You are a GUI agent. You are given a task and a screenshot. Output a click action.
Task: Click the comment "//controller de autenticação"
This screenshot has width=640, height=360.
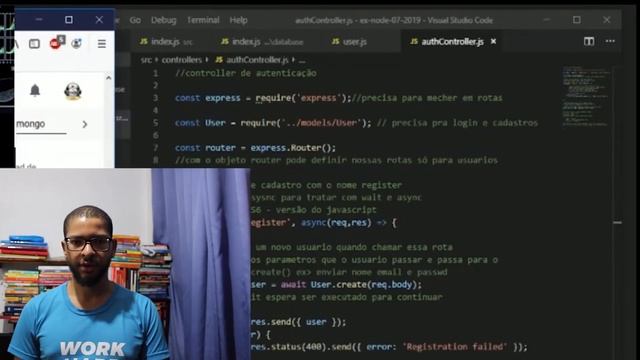(246, 73)
